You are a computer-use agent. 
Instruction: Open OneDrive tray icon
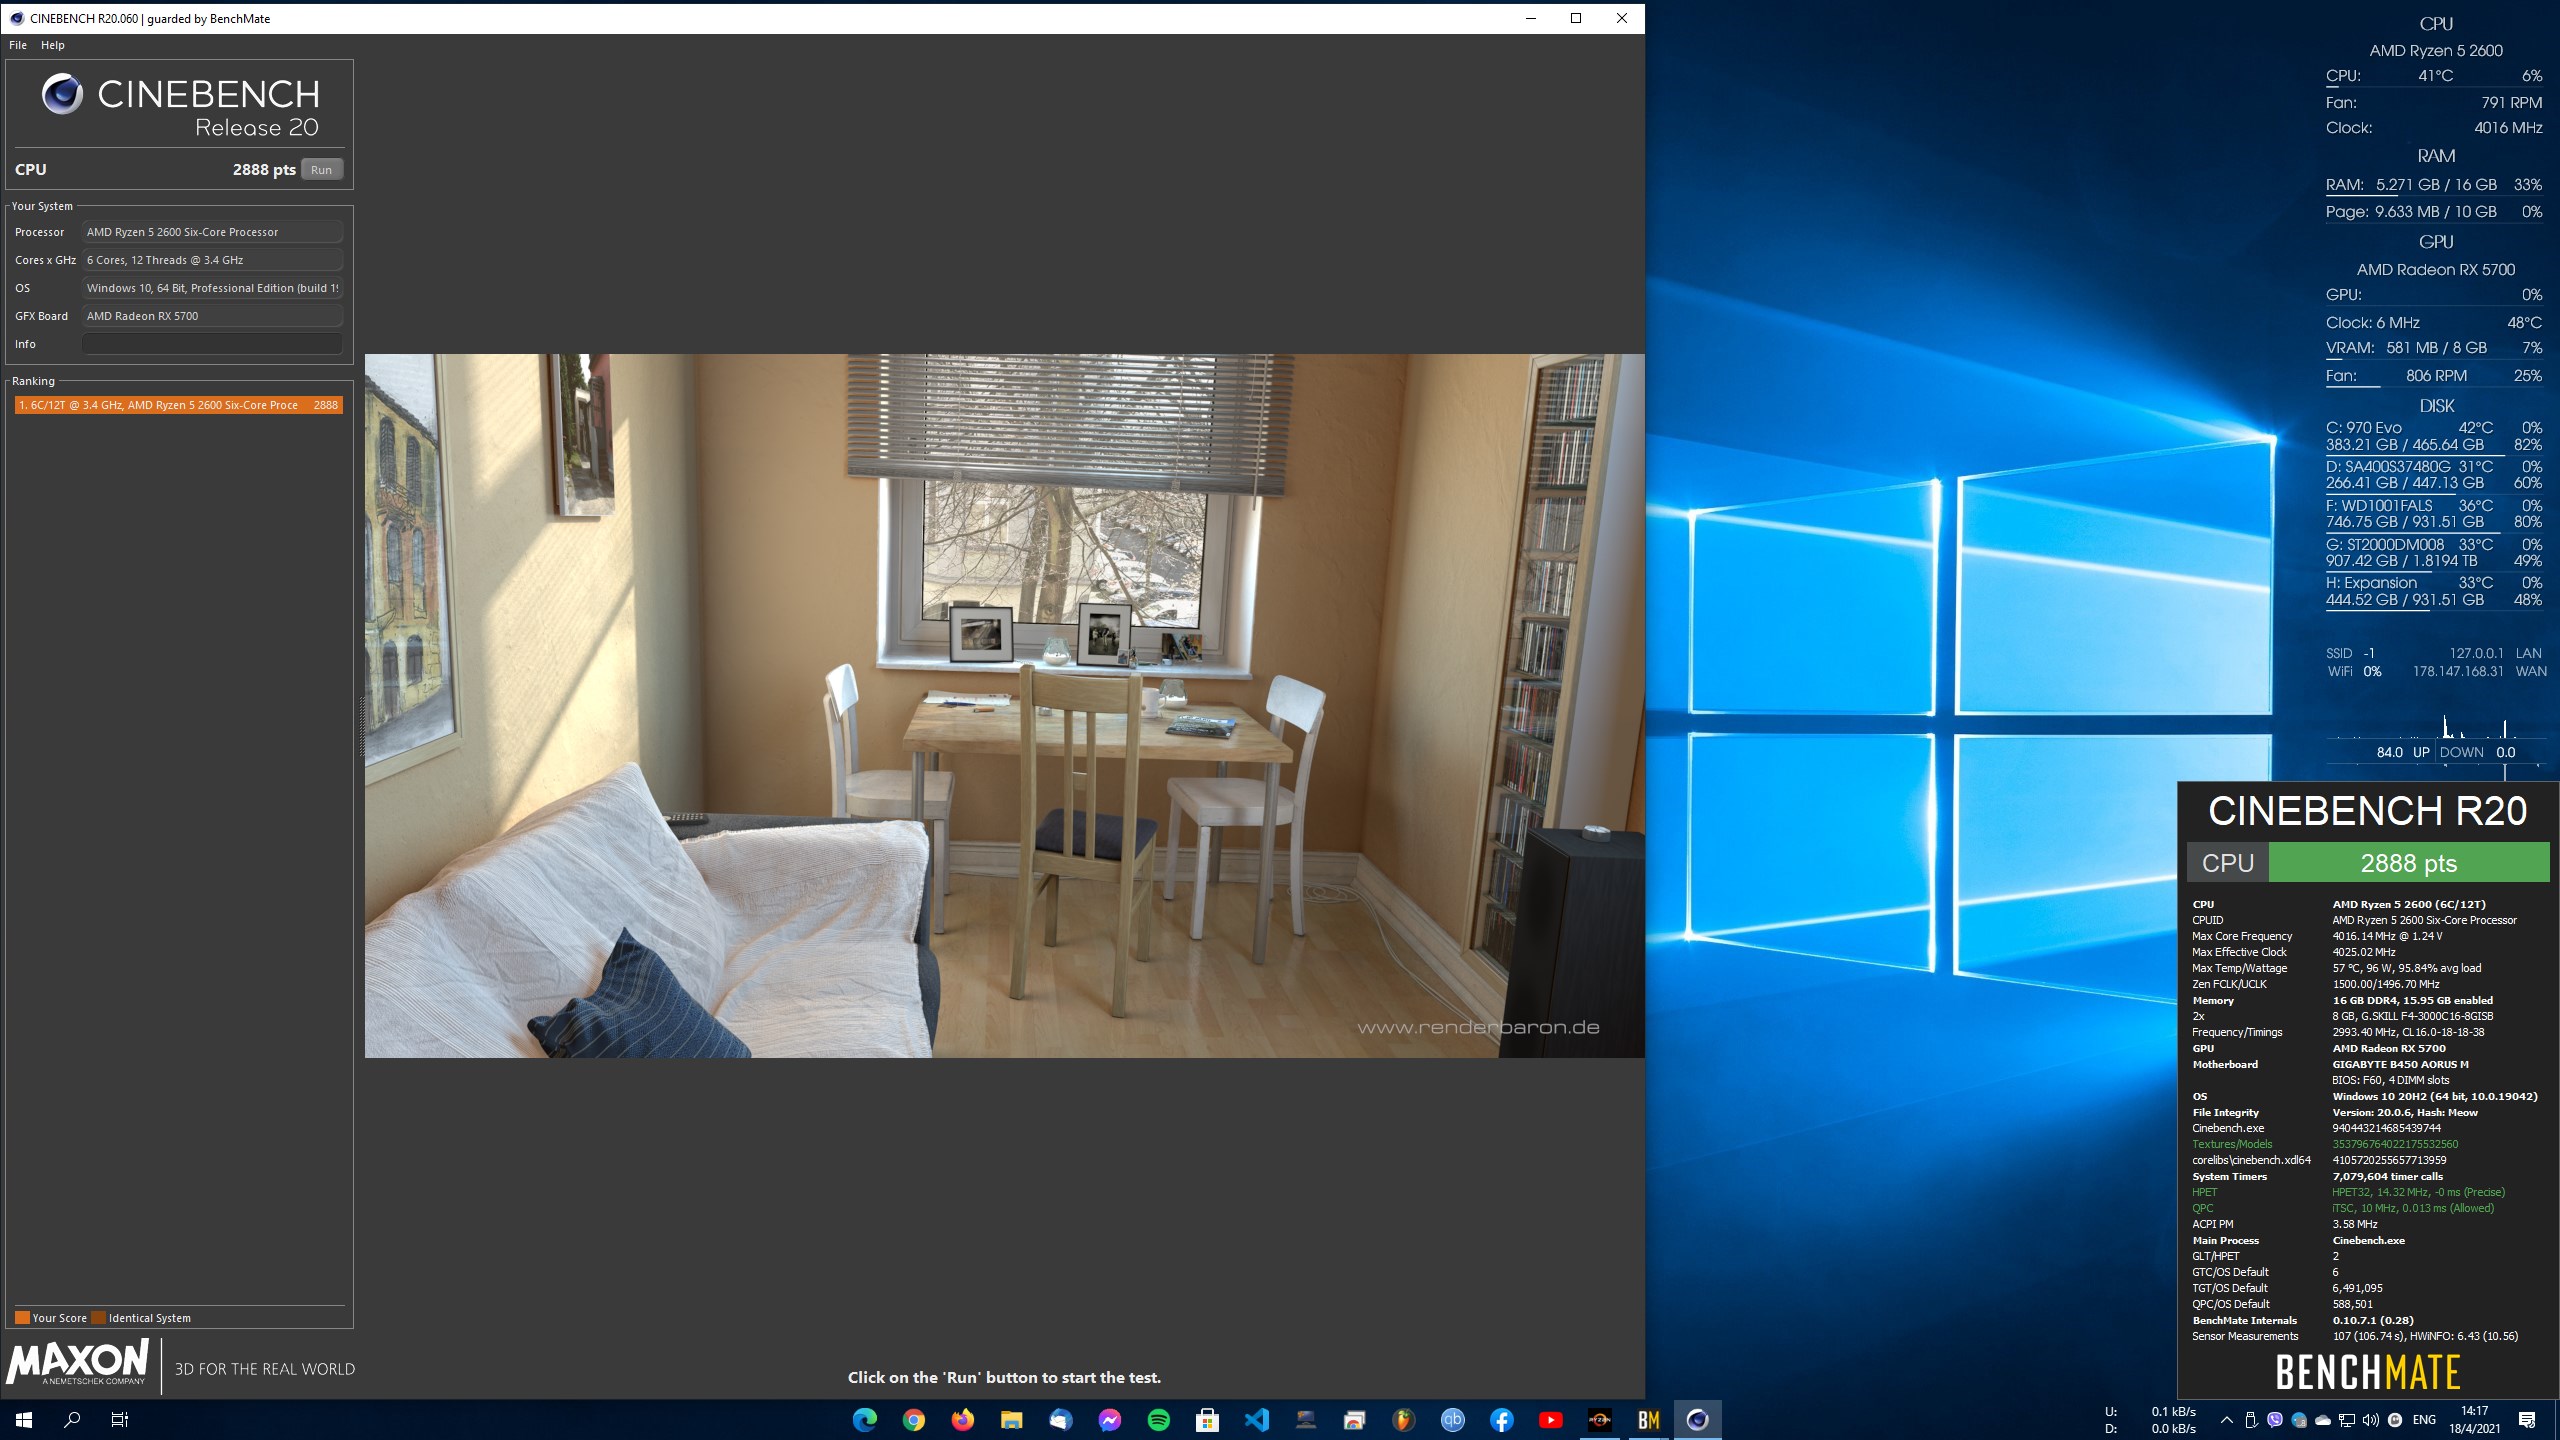pos(2323,1420)
